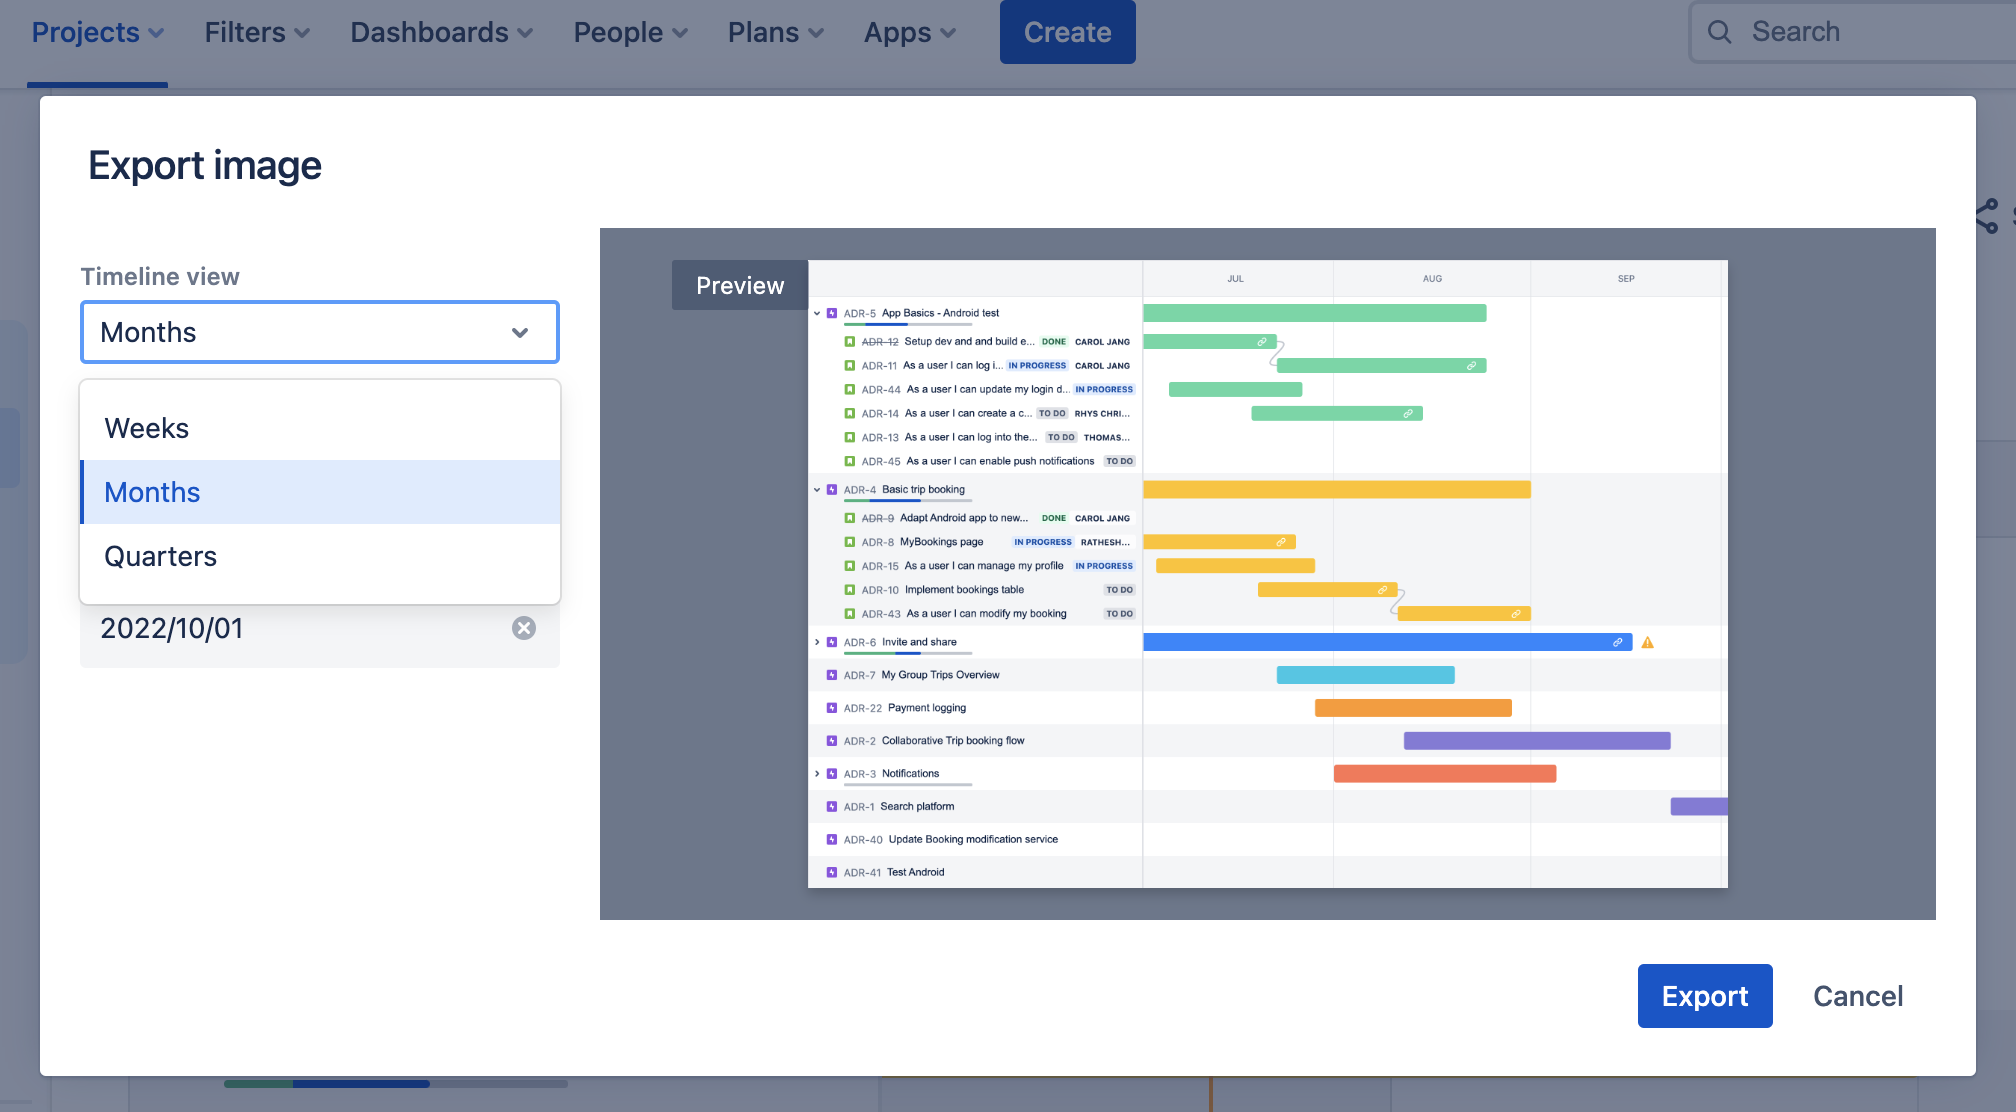Click the link icon on ADR-8 bar
Viewport: 2016px width, 1112px height.
click(1278, 541)
